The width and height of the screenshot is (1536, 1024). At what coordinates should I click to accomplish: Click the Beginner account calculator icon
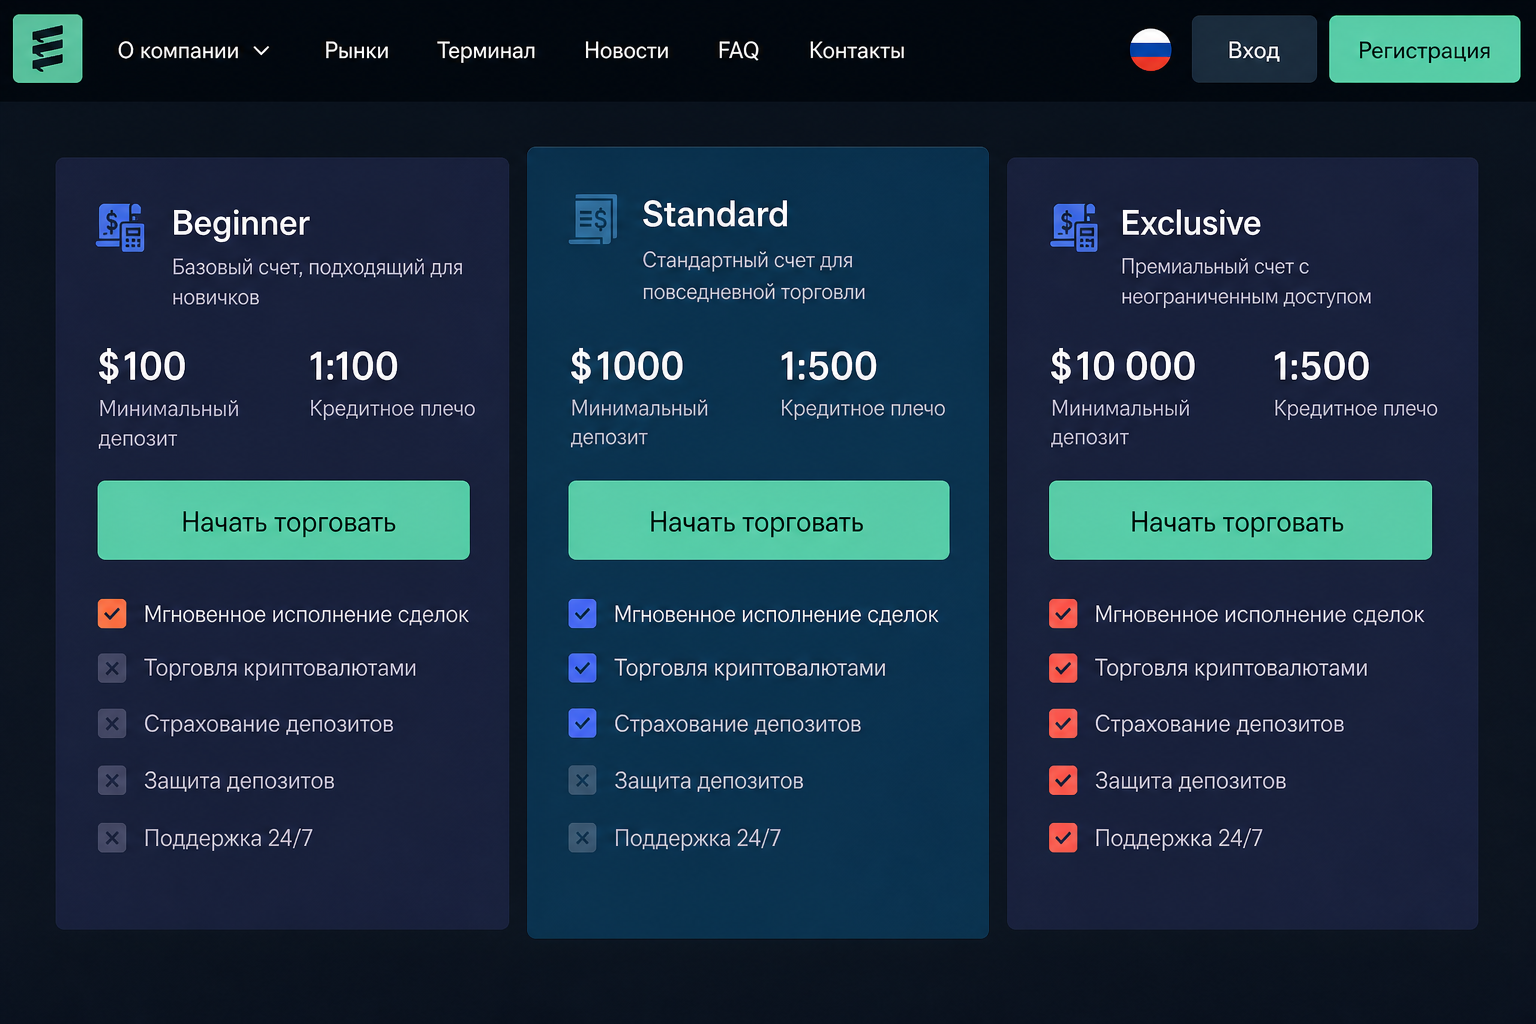click(120, 227)
